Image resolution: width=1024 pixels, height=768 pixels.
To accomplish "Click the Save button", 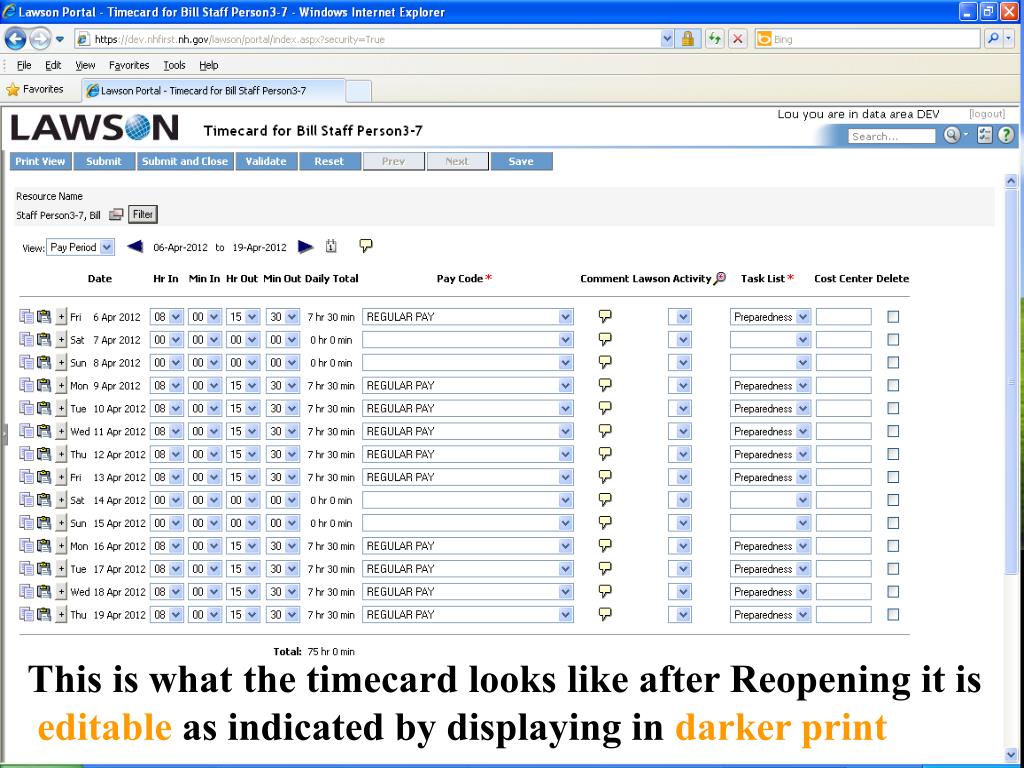I will pyautogui.click(x=521, y=161).
